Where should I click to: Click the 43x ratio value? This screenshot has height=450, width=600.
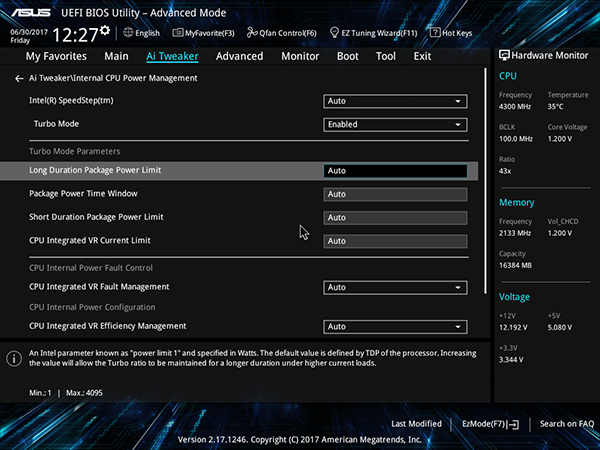(x=505, y=171)
